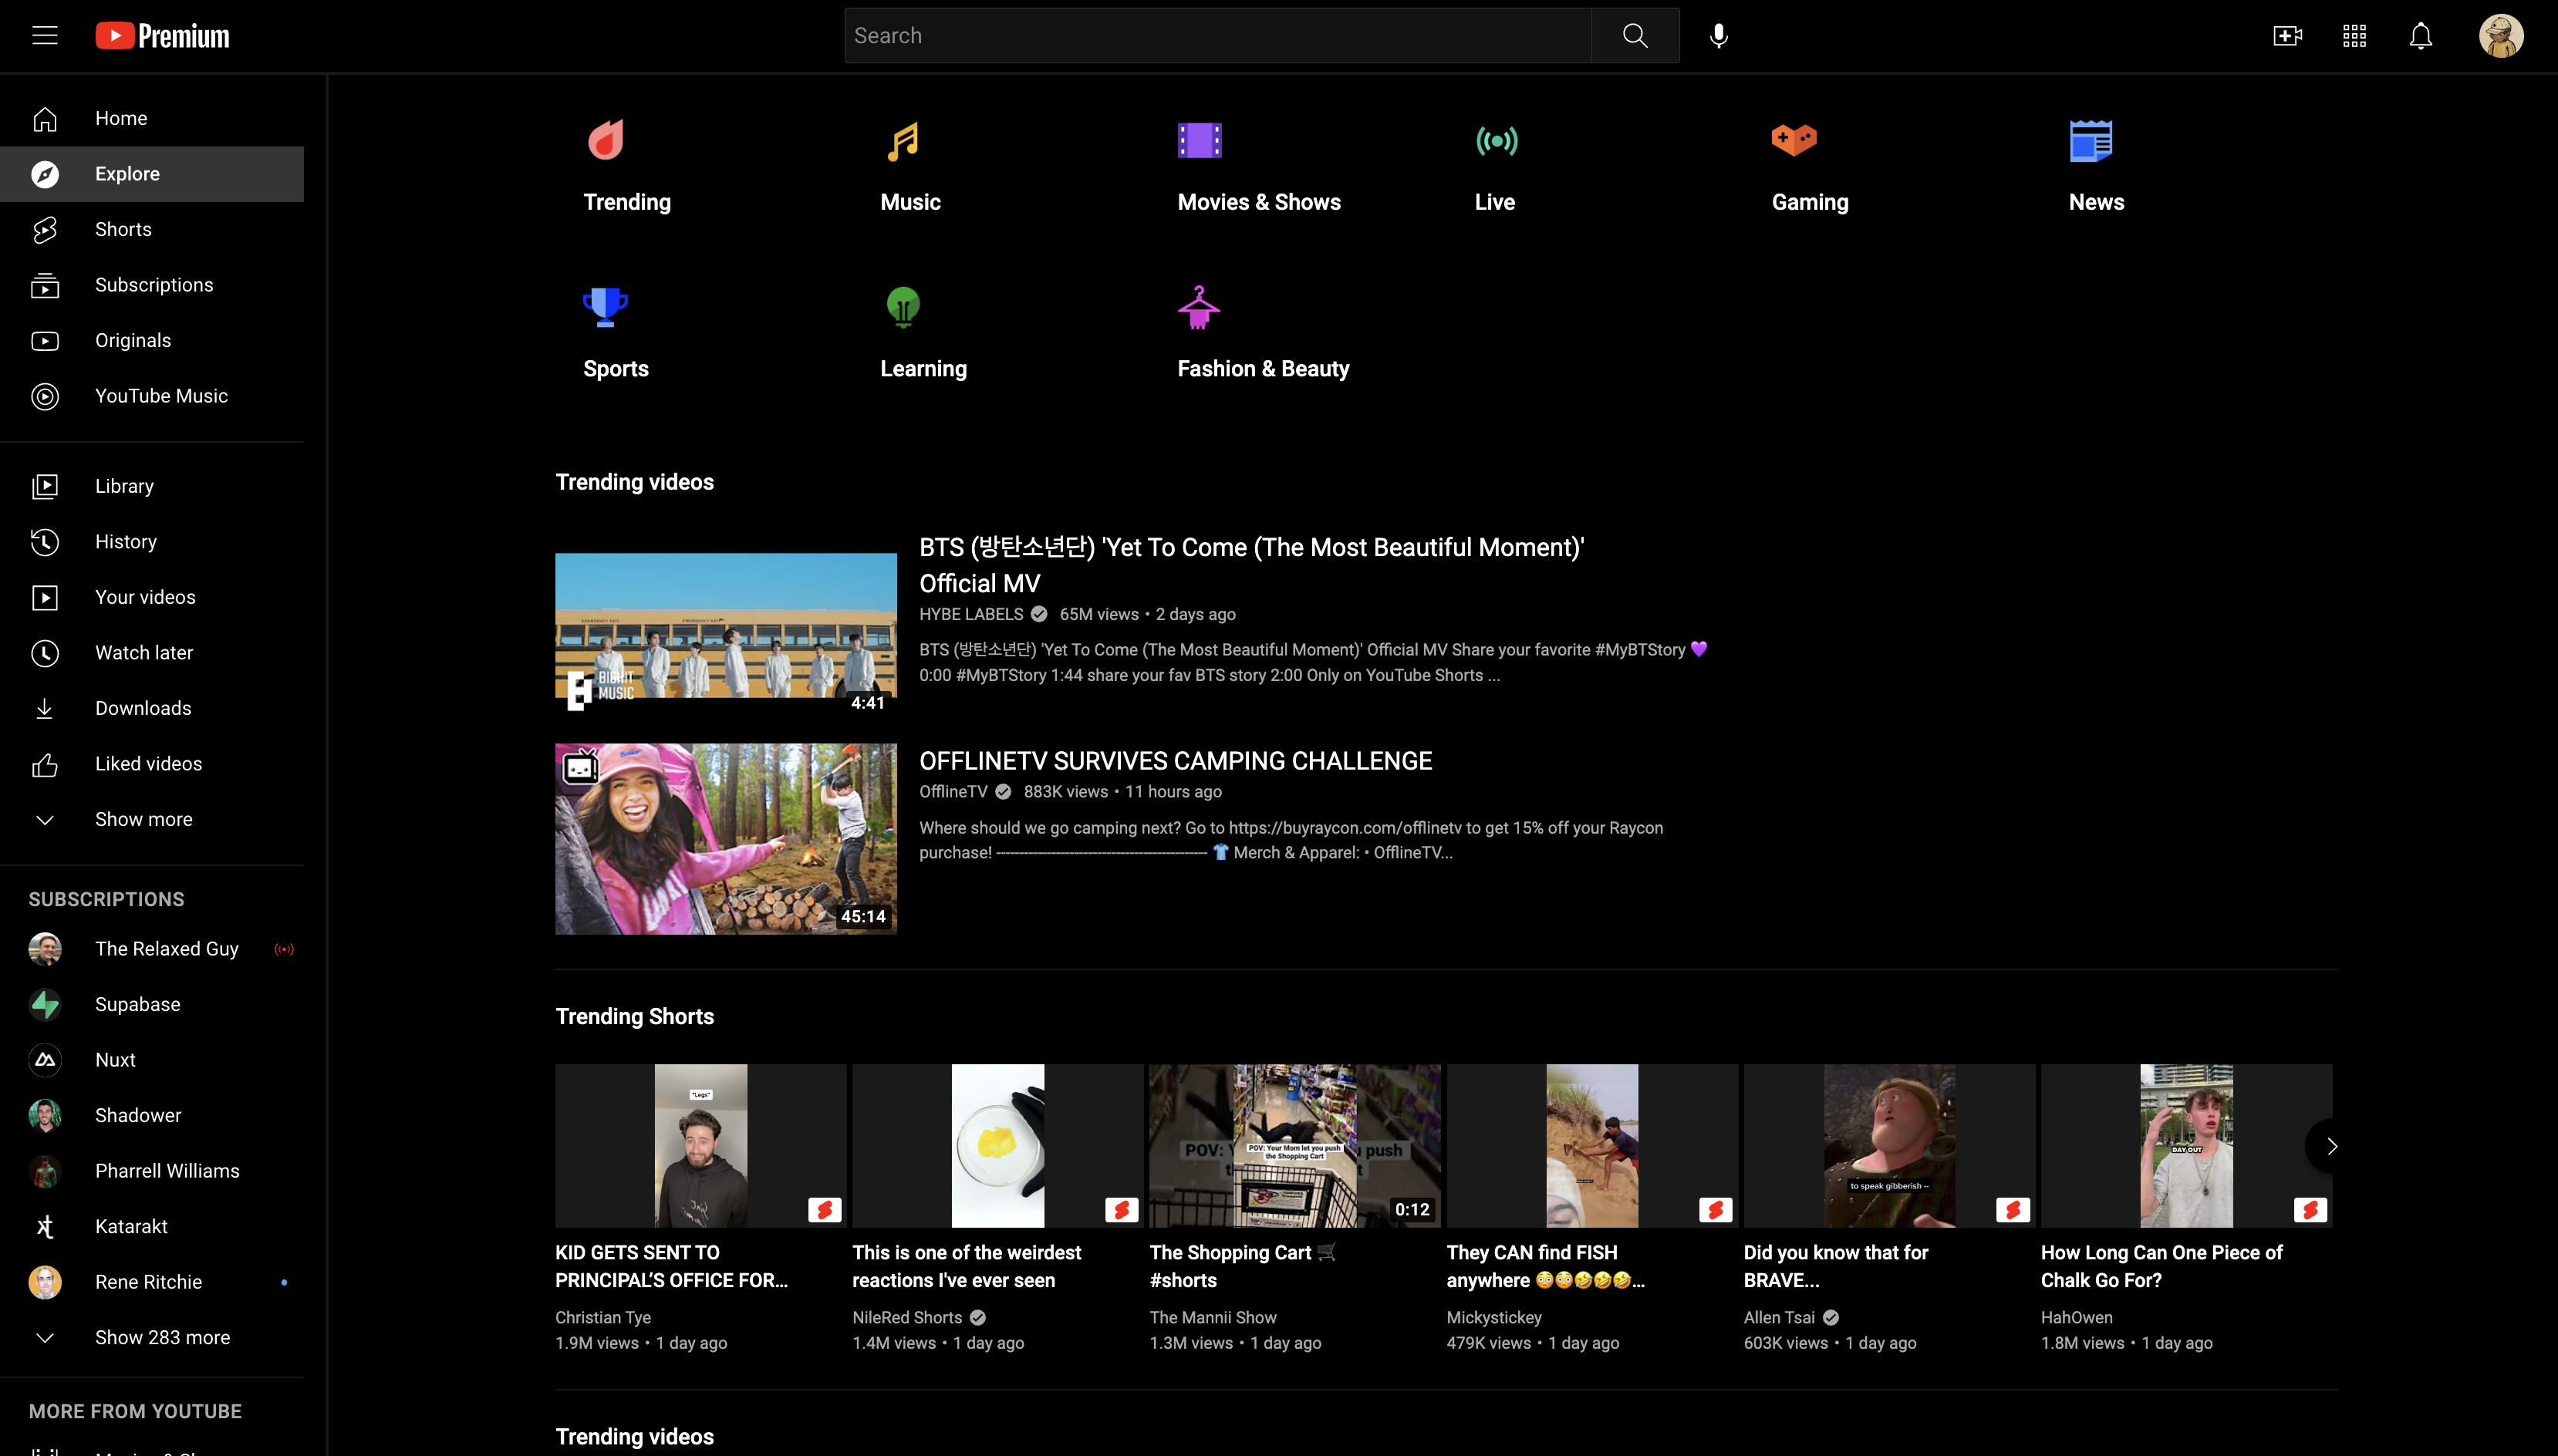Visit the HYBE LABELS channel
2558x1456 pixels.
(970, 614)
